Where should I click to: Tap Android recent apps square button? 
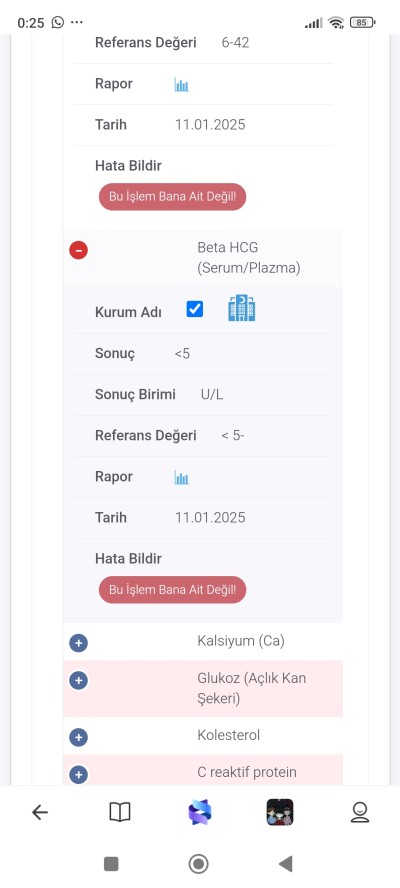[x=111, y=864]
